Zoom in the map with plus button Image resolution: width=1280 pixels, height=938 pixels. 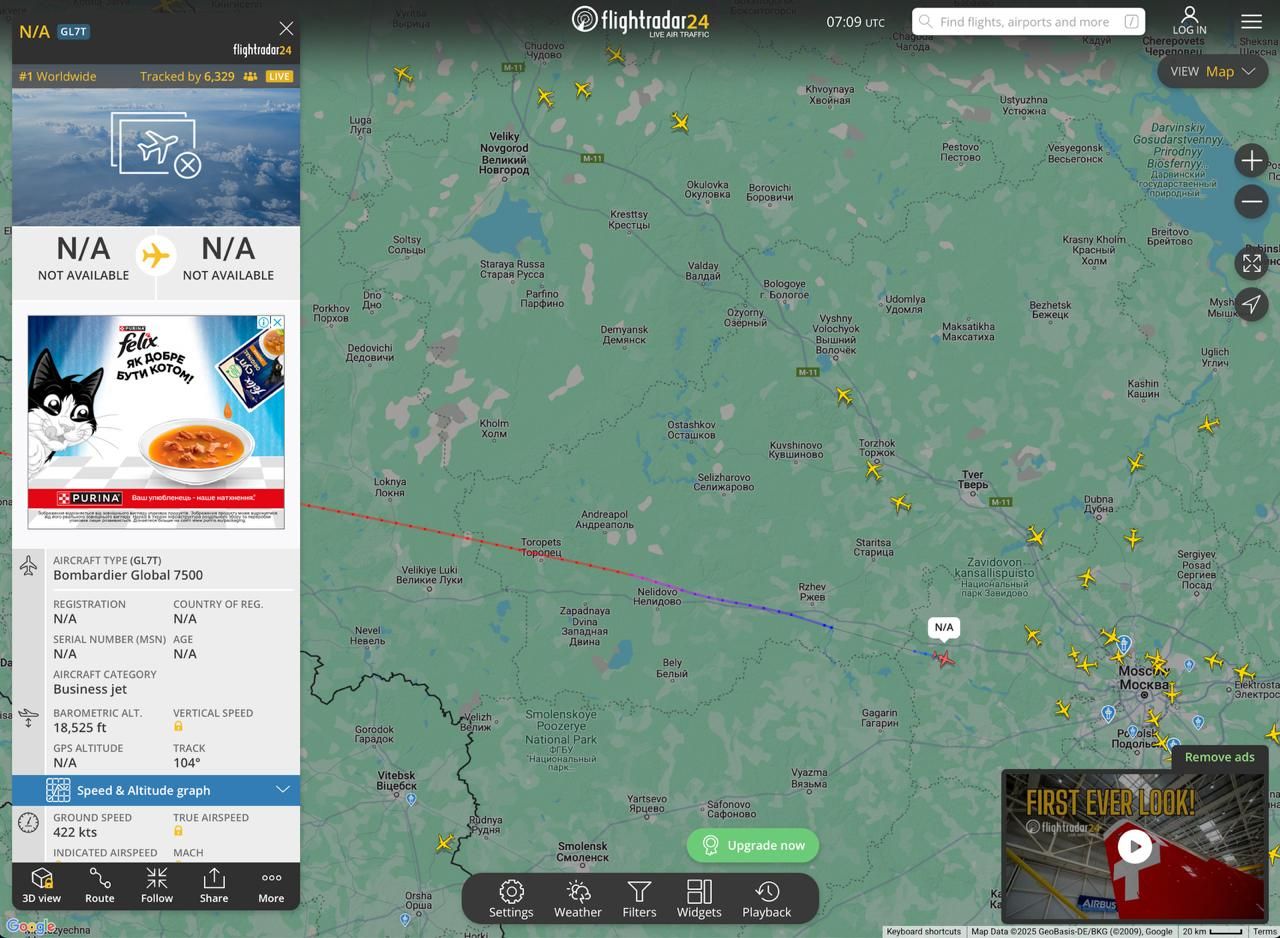pyautogui.click(x=1252, y=161)
